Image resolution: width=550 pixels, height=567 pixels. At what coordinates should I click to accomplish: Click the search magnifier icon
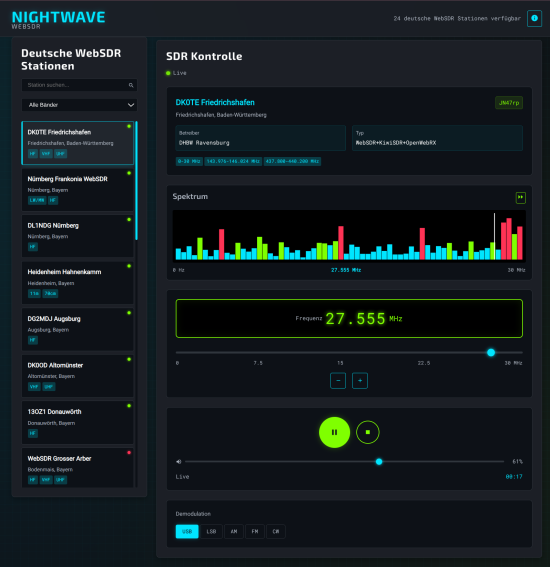click(131, 85)
